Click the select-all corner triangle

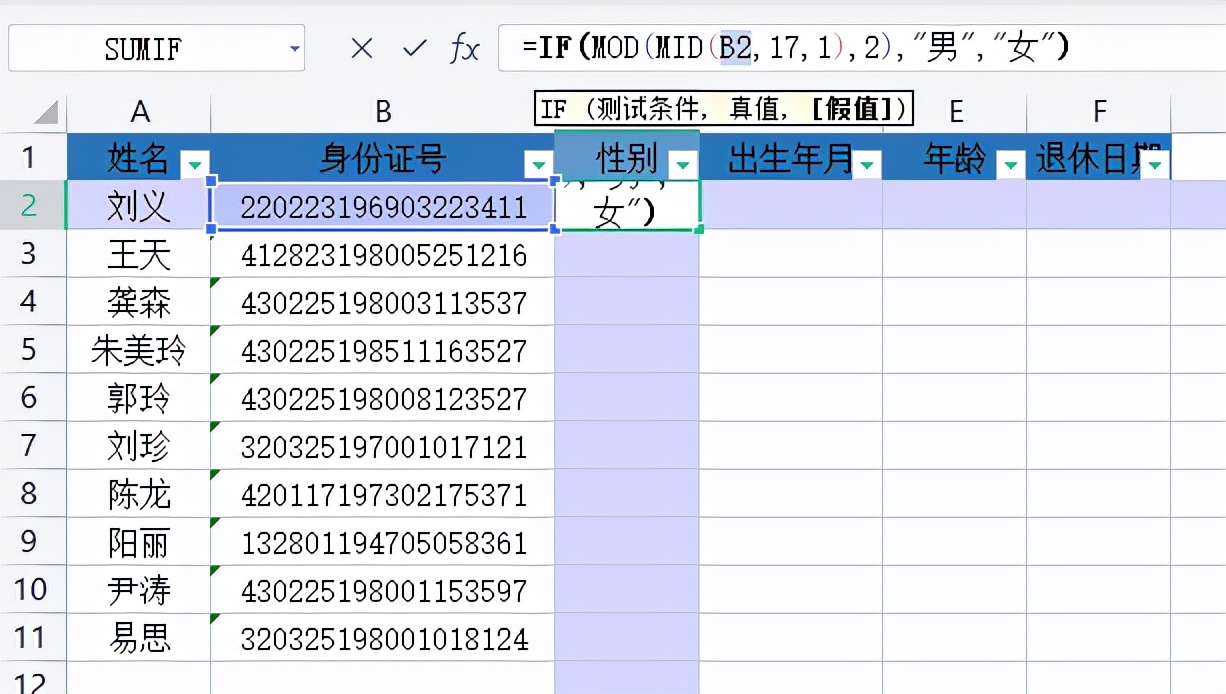point(46,111)
